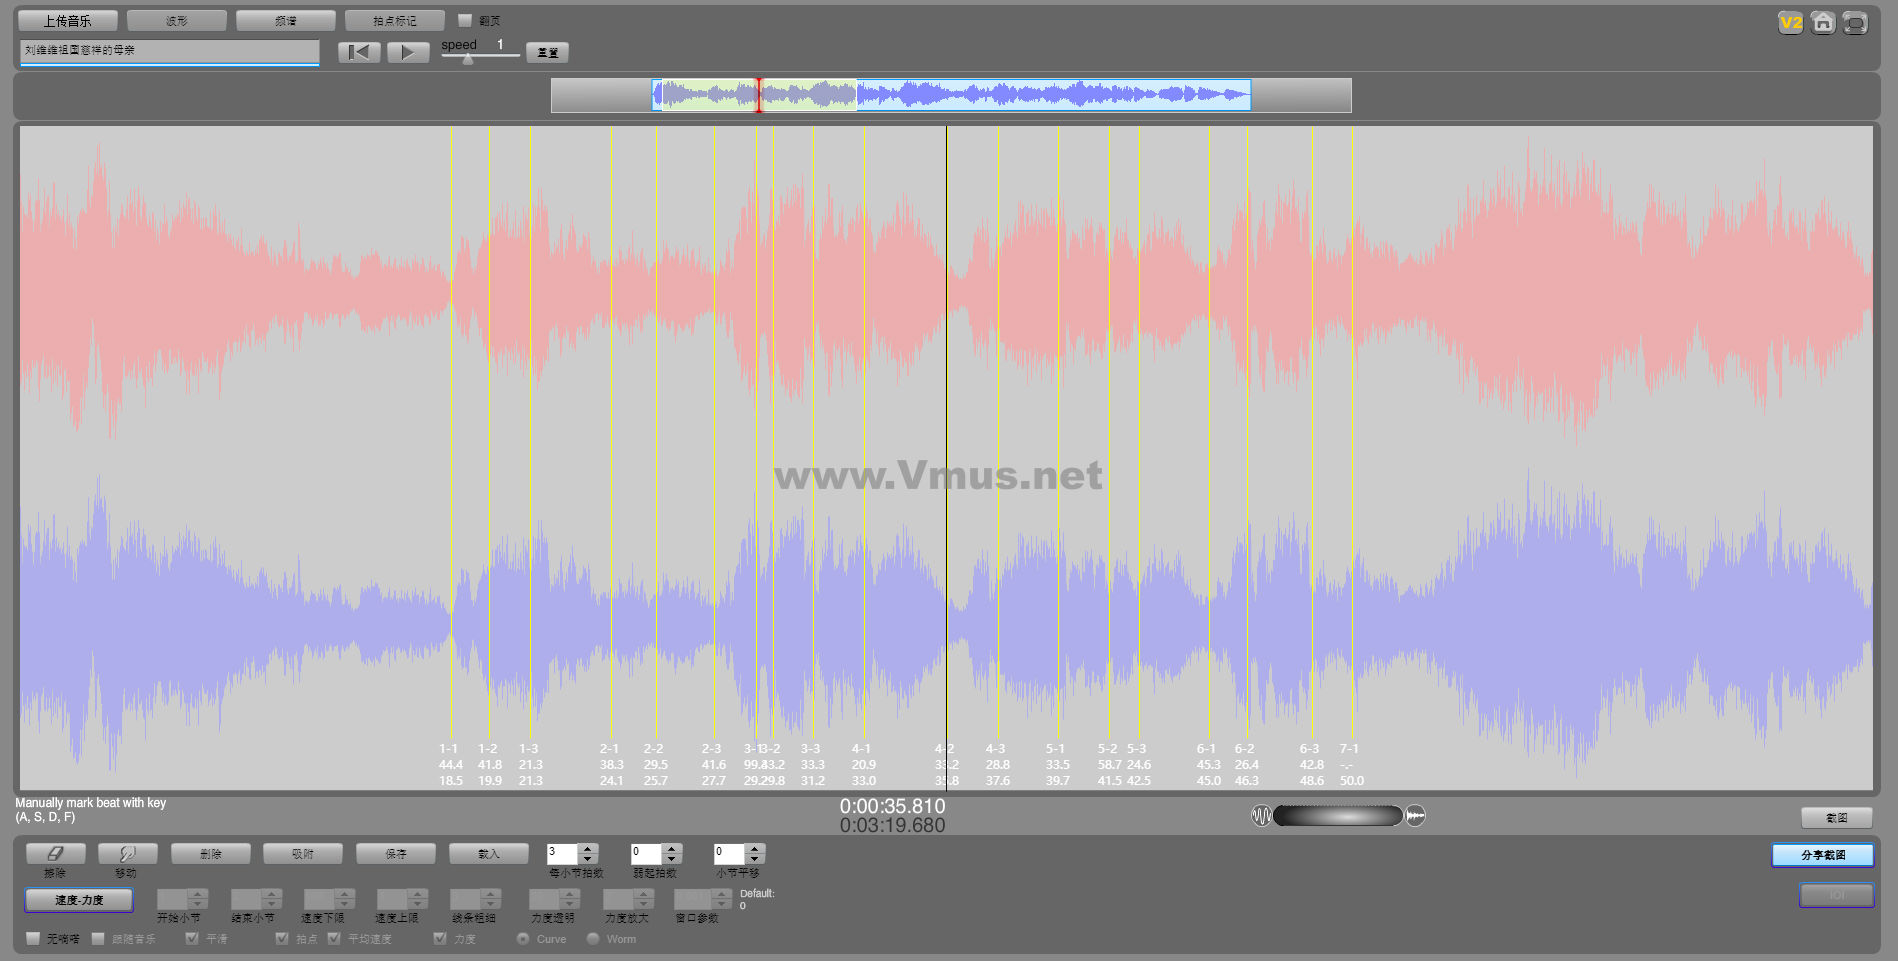Viewport: 1898px width, 961px height.
Task: Switch to the 频谱 spectrum view
Action: click(286, 21)
